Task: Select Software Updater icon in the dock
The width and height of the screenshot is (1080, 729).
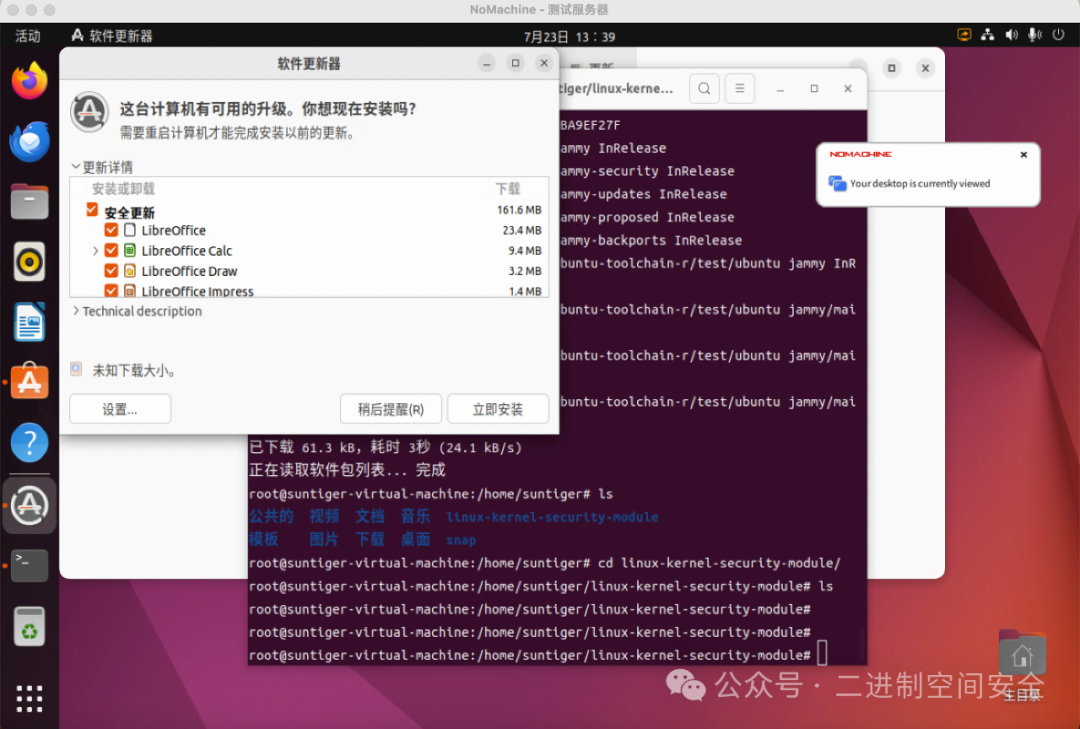Action: tap(29, 505)
